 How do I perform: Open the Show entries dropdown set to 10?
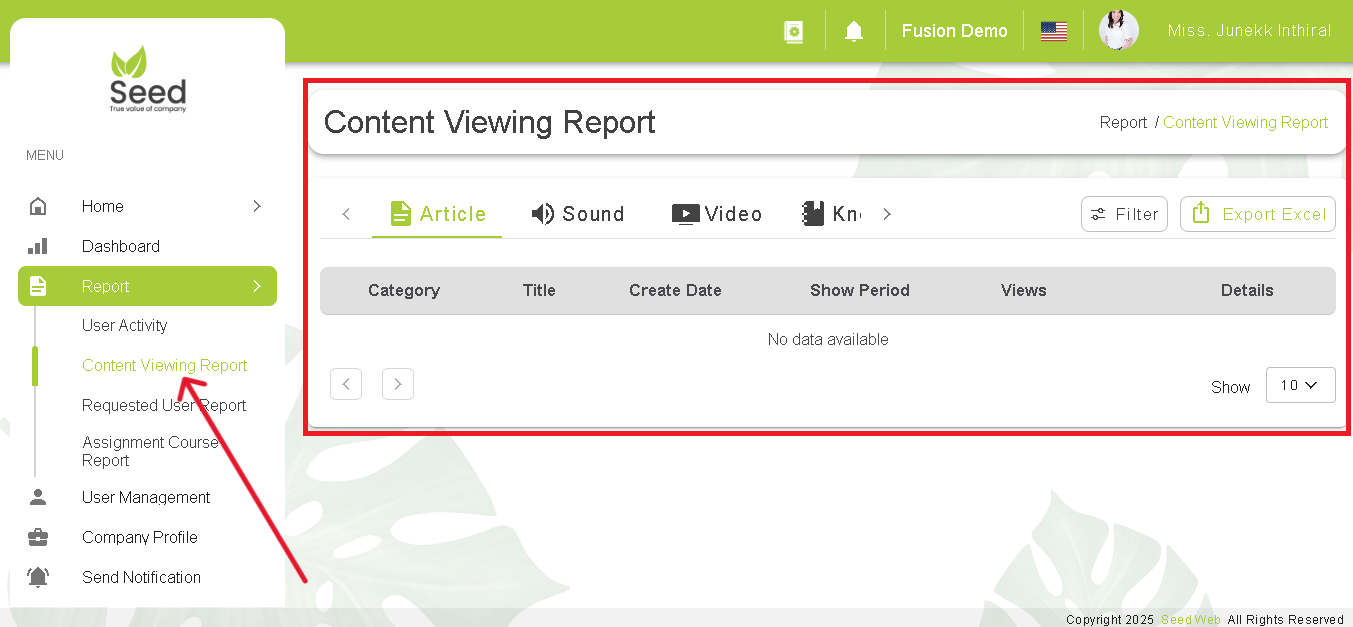(x=1300, y=385)
